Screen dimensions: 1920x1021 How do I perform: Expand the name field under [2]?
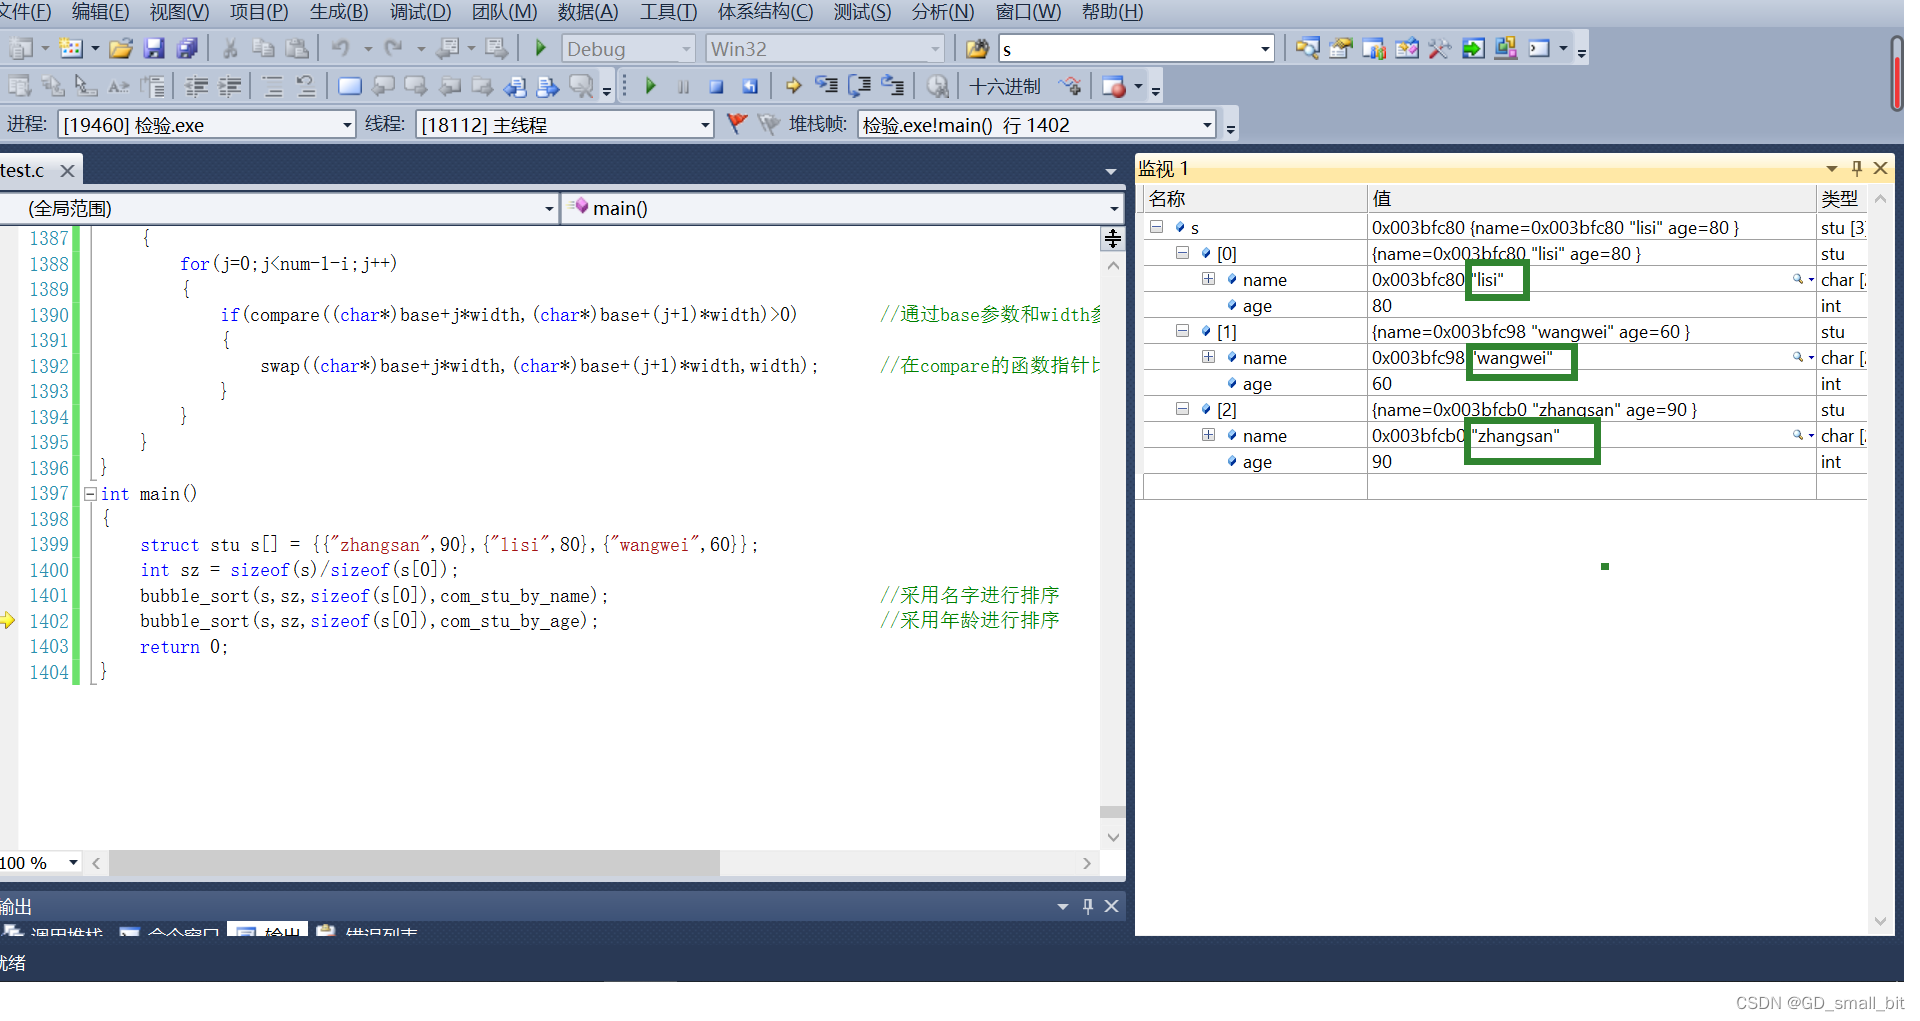(1208, 435)
